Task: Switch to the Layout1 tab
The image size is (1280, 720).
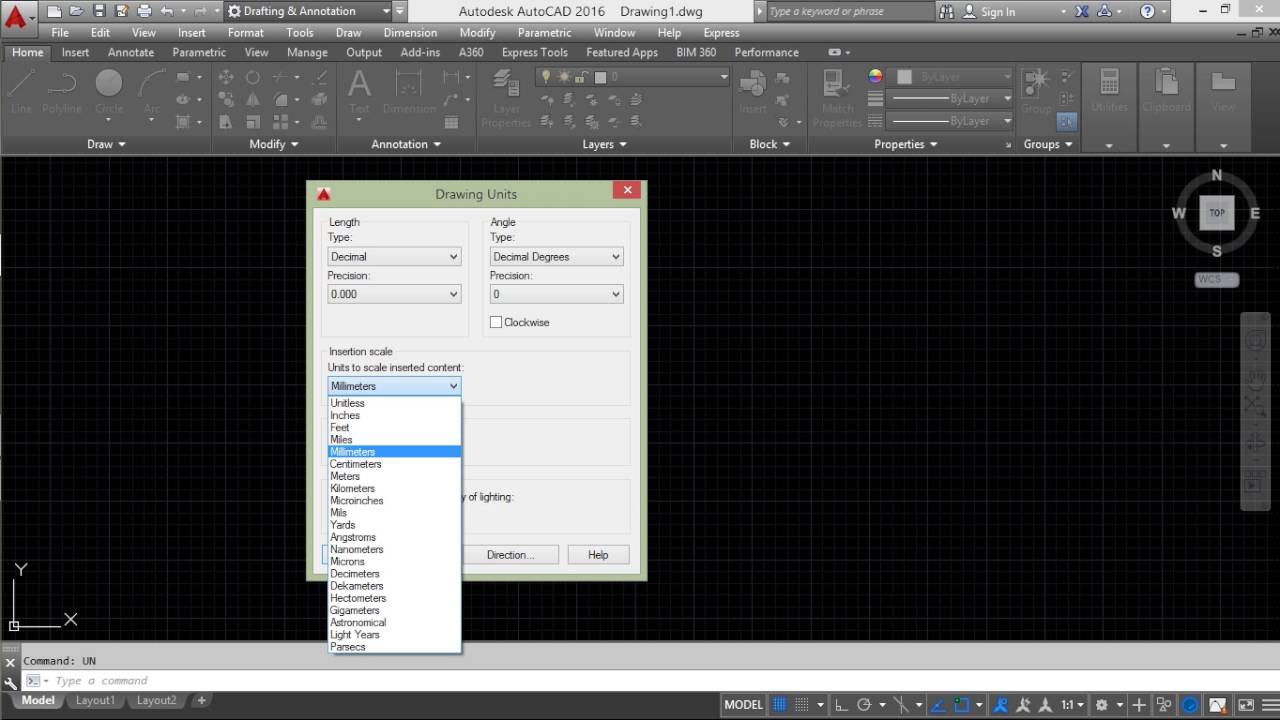Action: point(95,701)
